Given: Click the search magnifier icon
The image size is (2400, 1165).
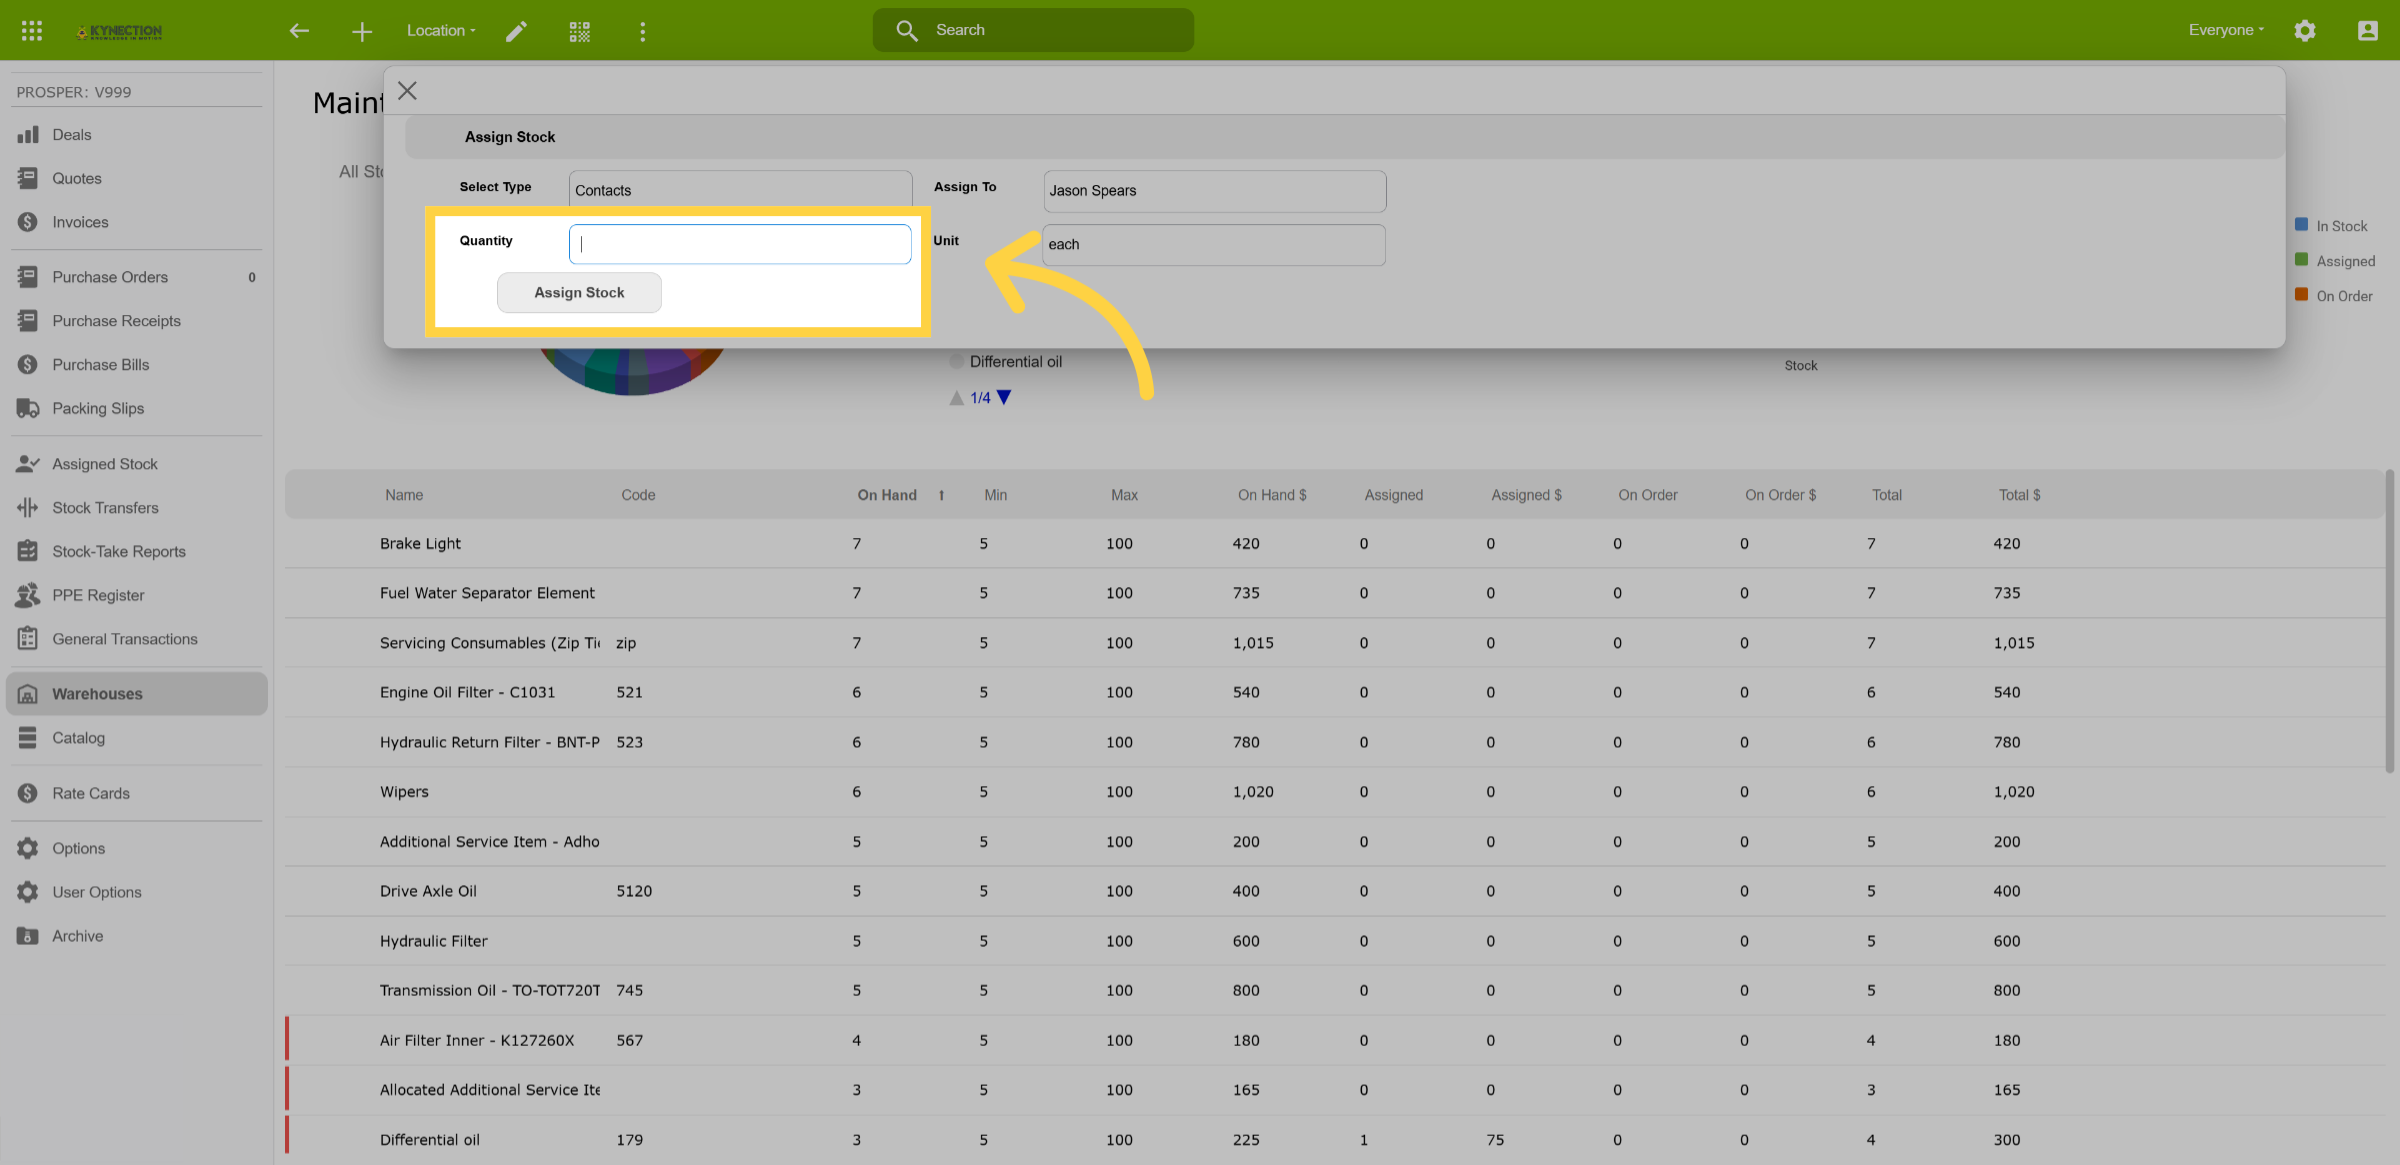Looking at the screenshot, I should pyautogui.click(x=907, y=30).
